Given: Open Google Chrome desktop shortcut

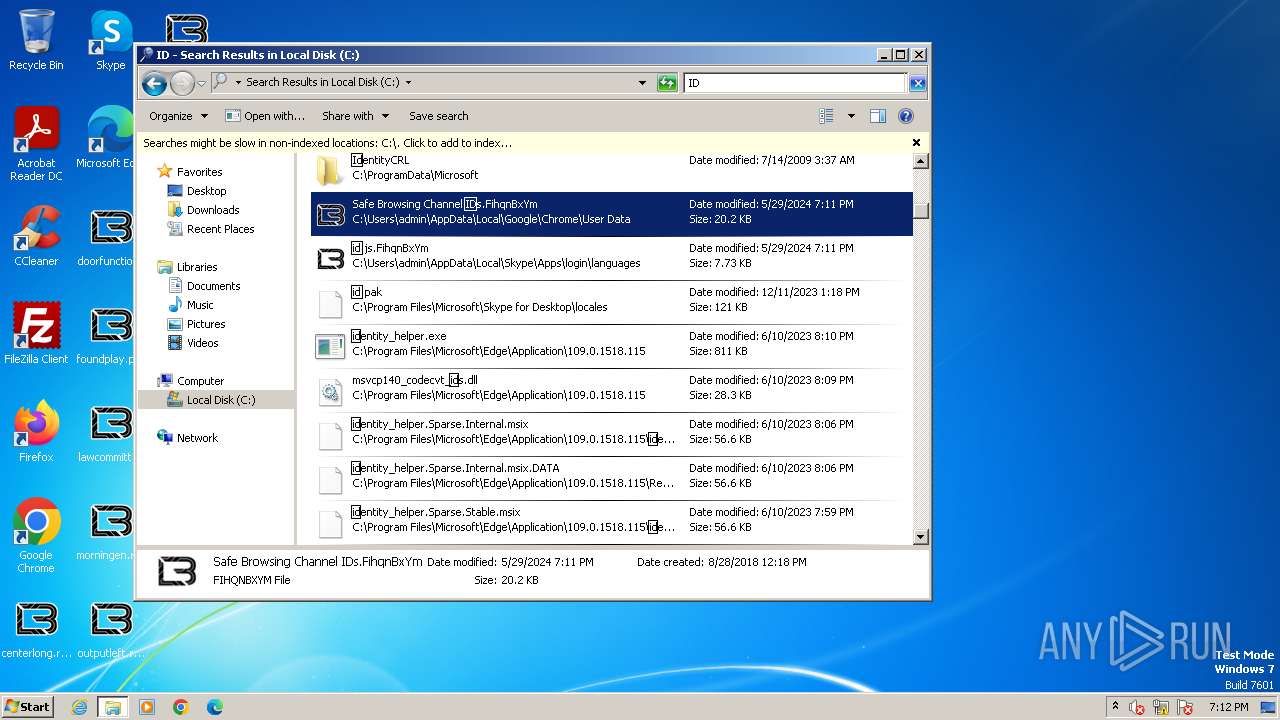Looking at the screenshot, I should coord(36,536).
